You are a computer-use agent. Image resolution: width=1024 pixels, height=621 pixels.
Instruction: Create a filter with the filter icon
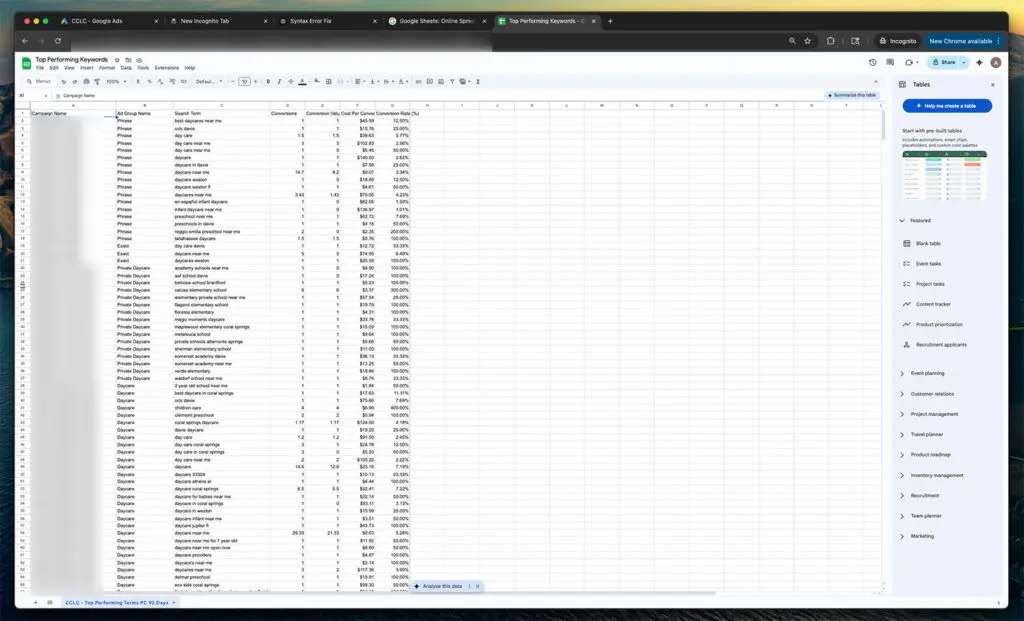tap(451, 80)
